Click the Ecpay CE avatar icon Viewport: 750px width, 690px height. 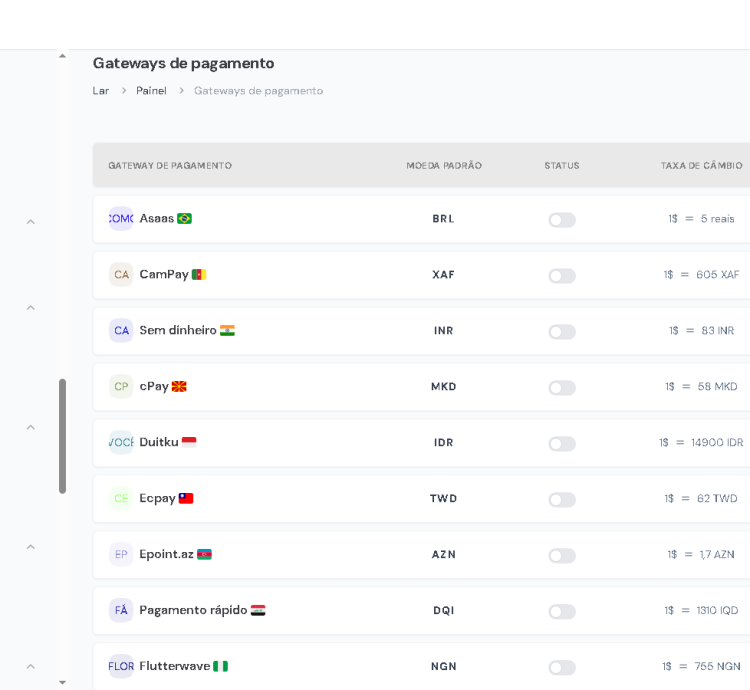[x=121, y=498]
